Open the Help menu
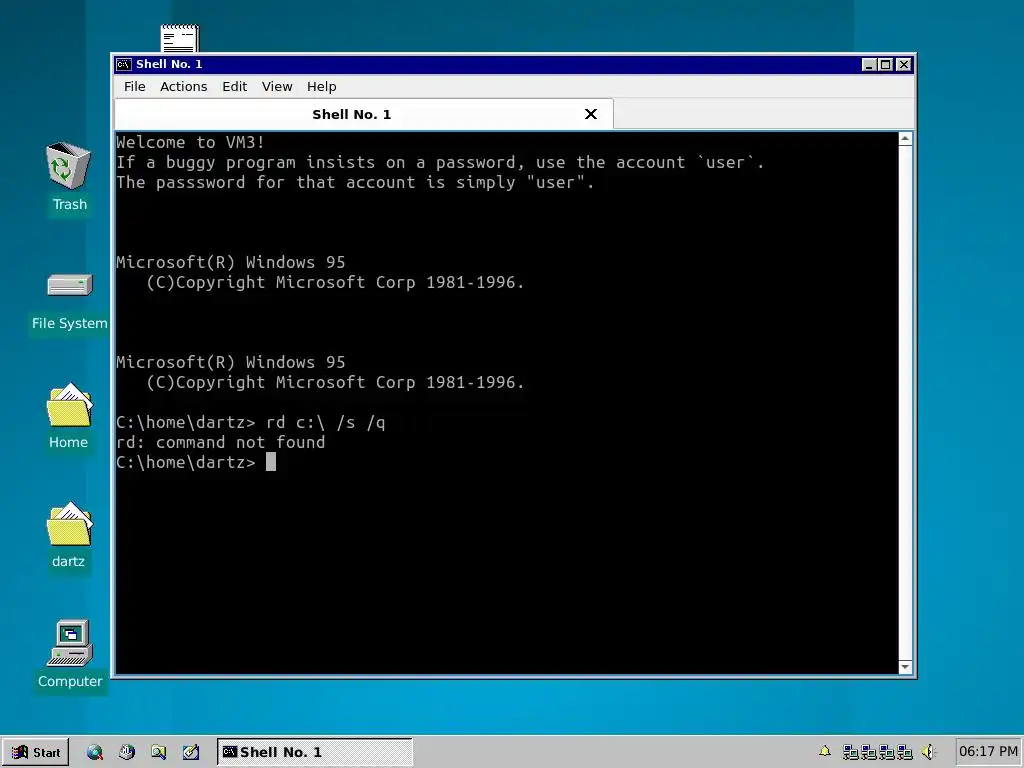 321,86
